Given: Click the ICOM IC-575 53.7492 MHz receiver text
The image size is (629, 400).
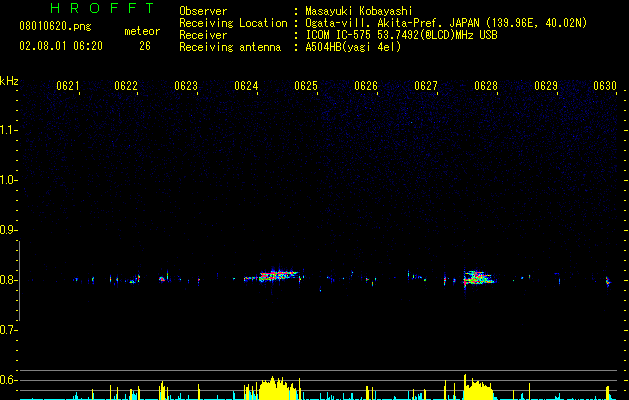Looking at the screenshot, I should [401, 35].
